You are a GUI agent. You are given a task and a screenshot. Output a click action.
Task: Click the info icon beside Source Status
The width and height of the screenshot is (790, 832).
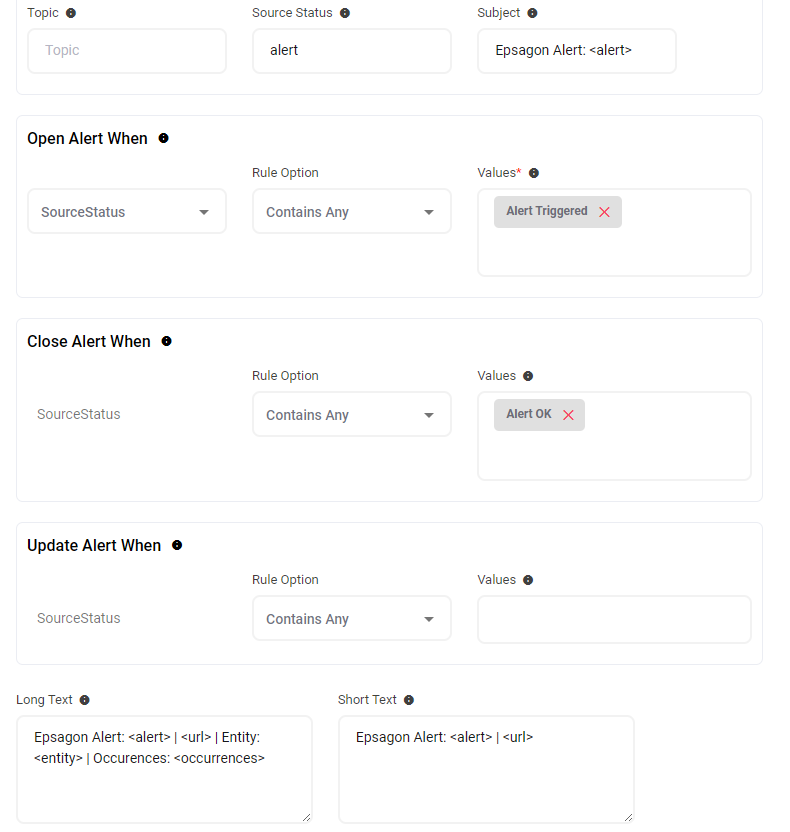(345, 13)
